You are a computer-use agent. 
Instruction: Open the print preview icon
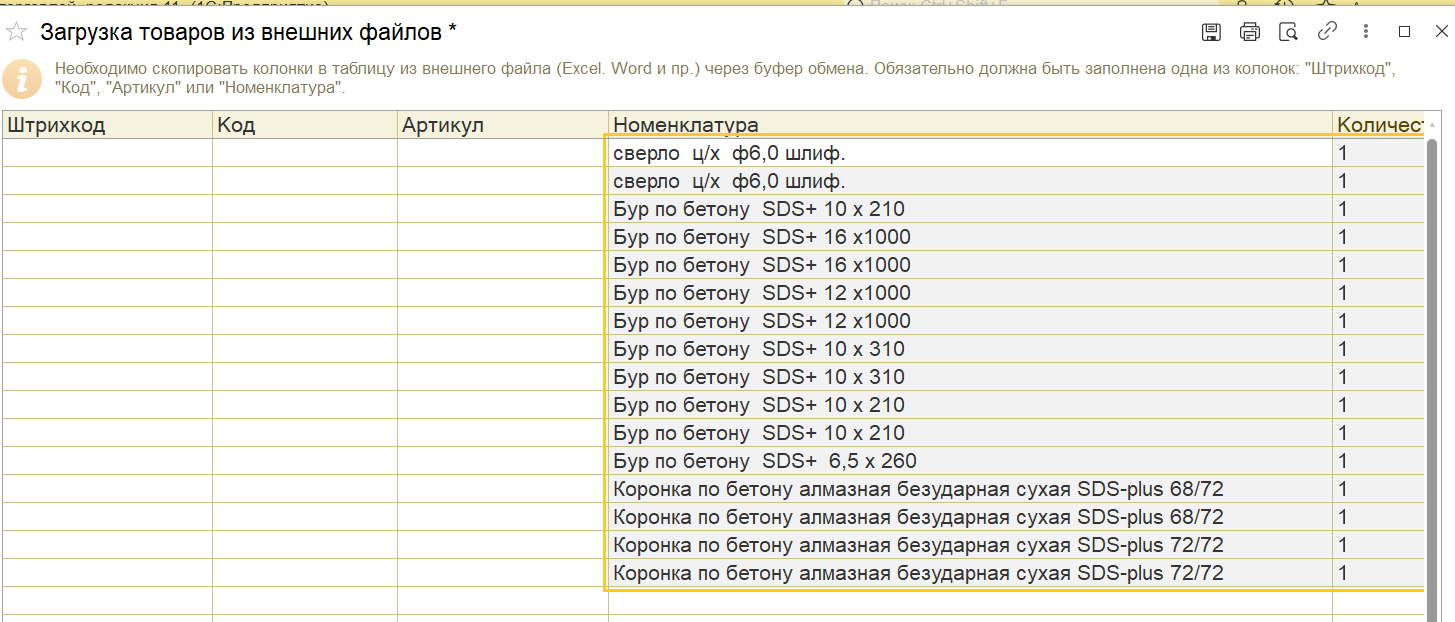click(x=1289, y=32)
